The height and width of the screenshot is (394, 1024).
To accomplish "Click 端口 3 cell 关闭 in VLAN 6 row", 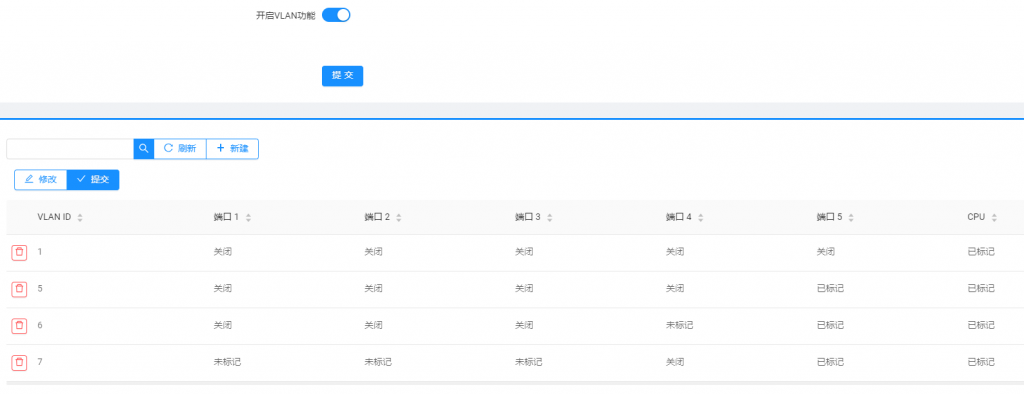I will point(524,325).
